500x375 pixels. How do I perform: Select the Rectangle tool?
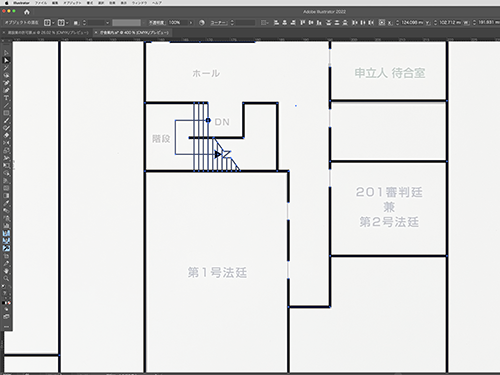click(x=6, y=113)
